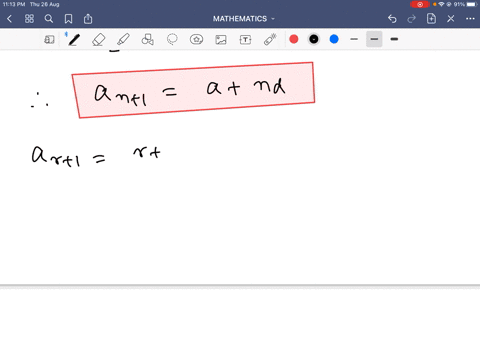Tap the screen recording indicator in status bar
This screenshot has width=480, height=360.
coord(420,4)
